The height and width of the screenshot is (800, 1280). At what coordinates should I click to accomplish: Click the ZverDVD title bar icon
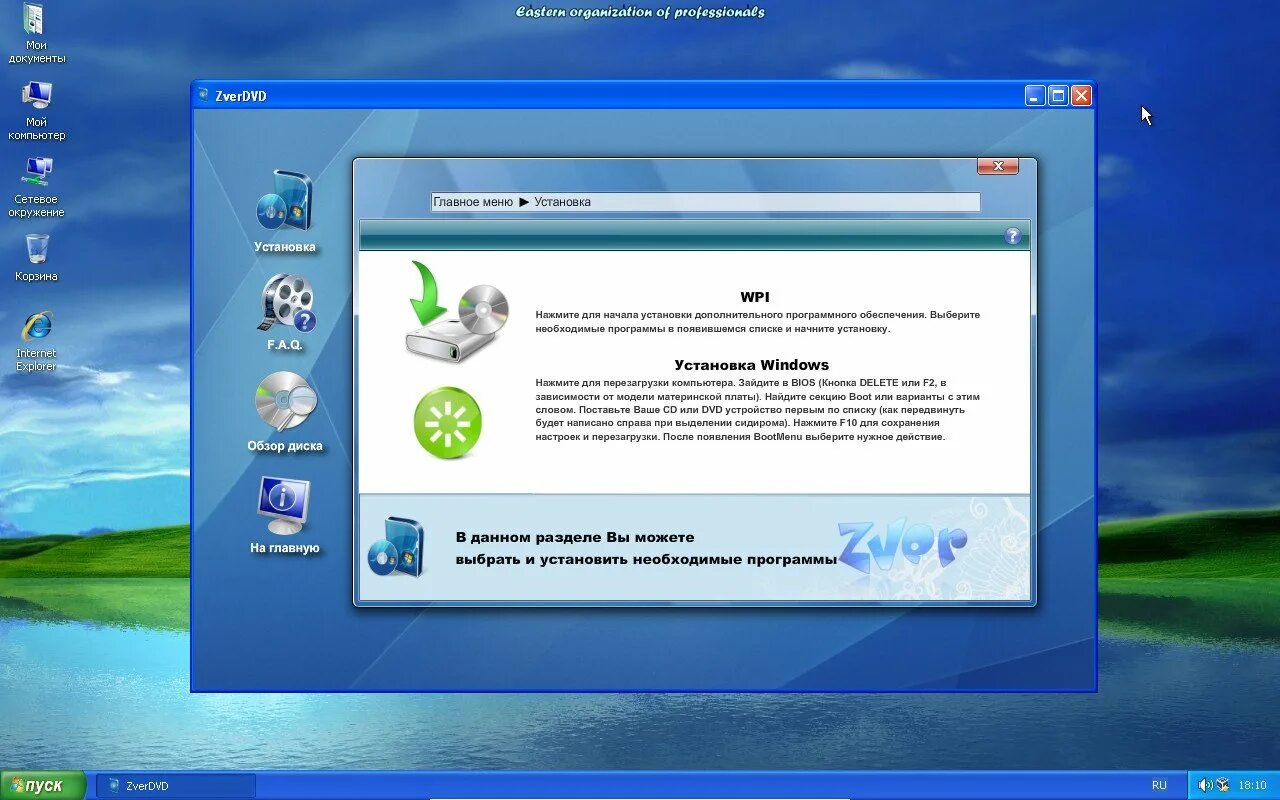(x=203, y=96)
